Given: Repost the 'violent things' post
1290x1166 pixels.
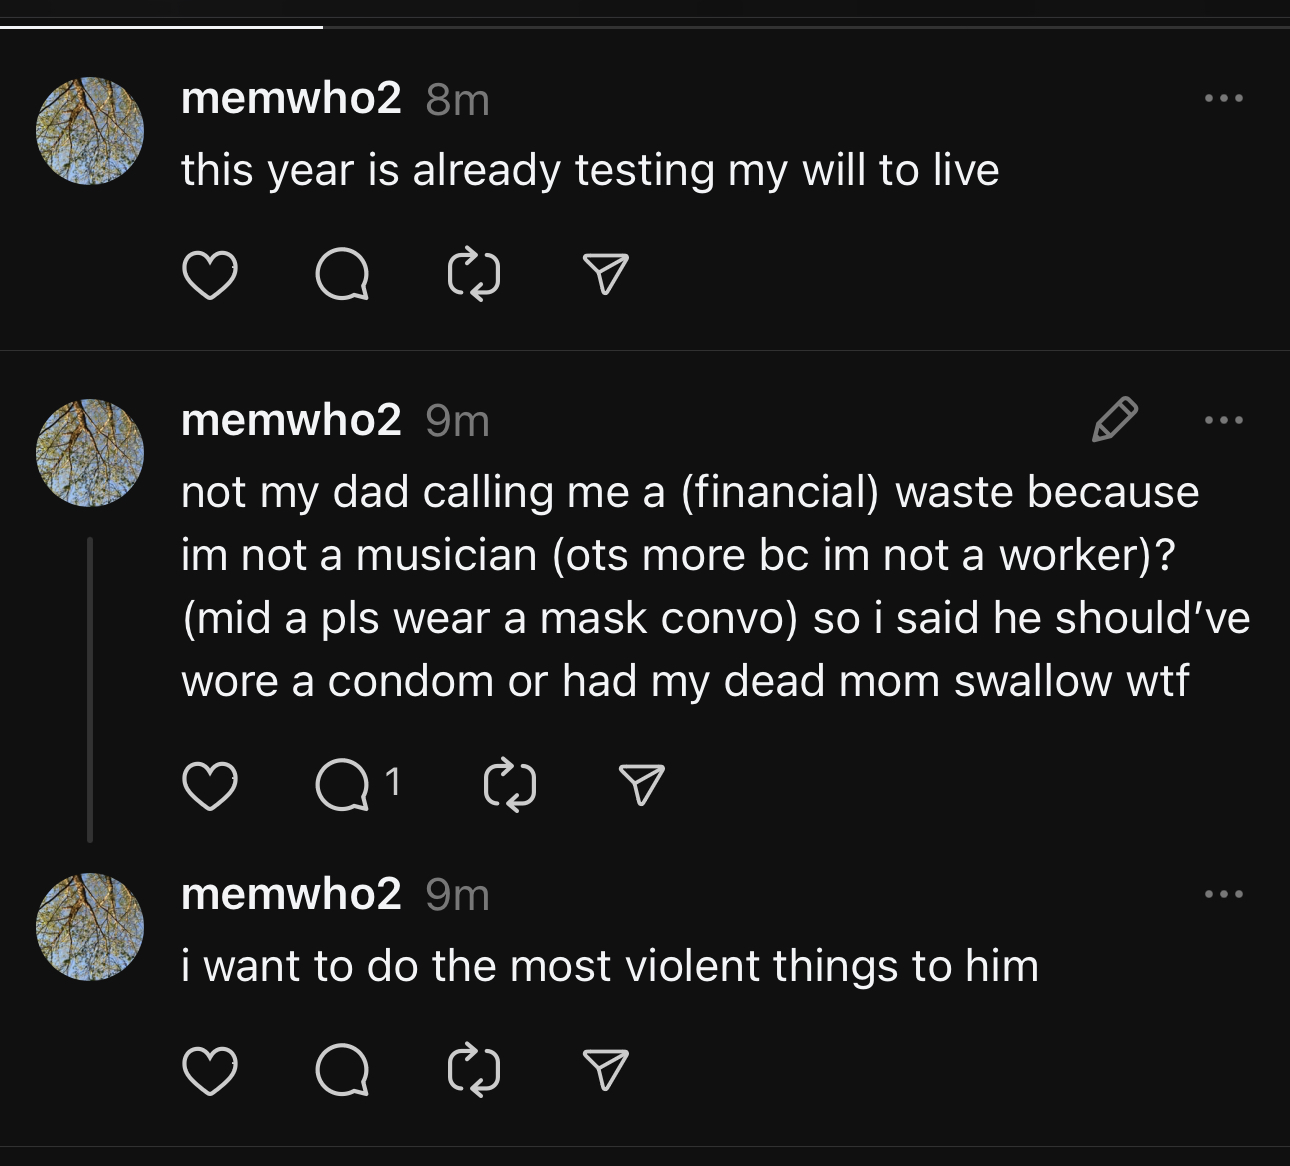Looking at the screenshot, I should tap(474, 1070).
